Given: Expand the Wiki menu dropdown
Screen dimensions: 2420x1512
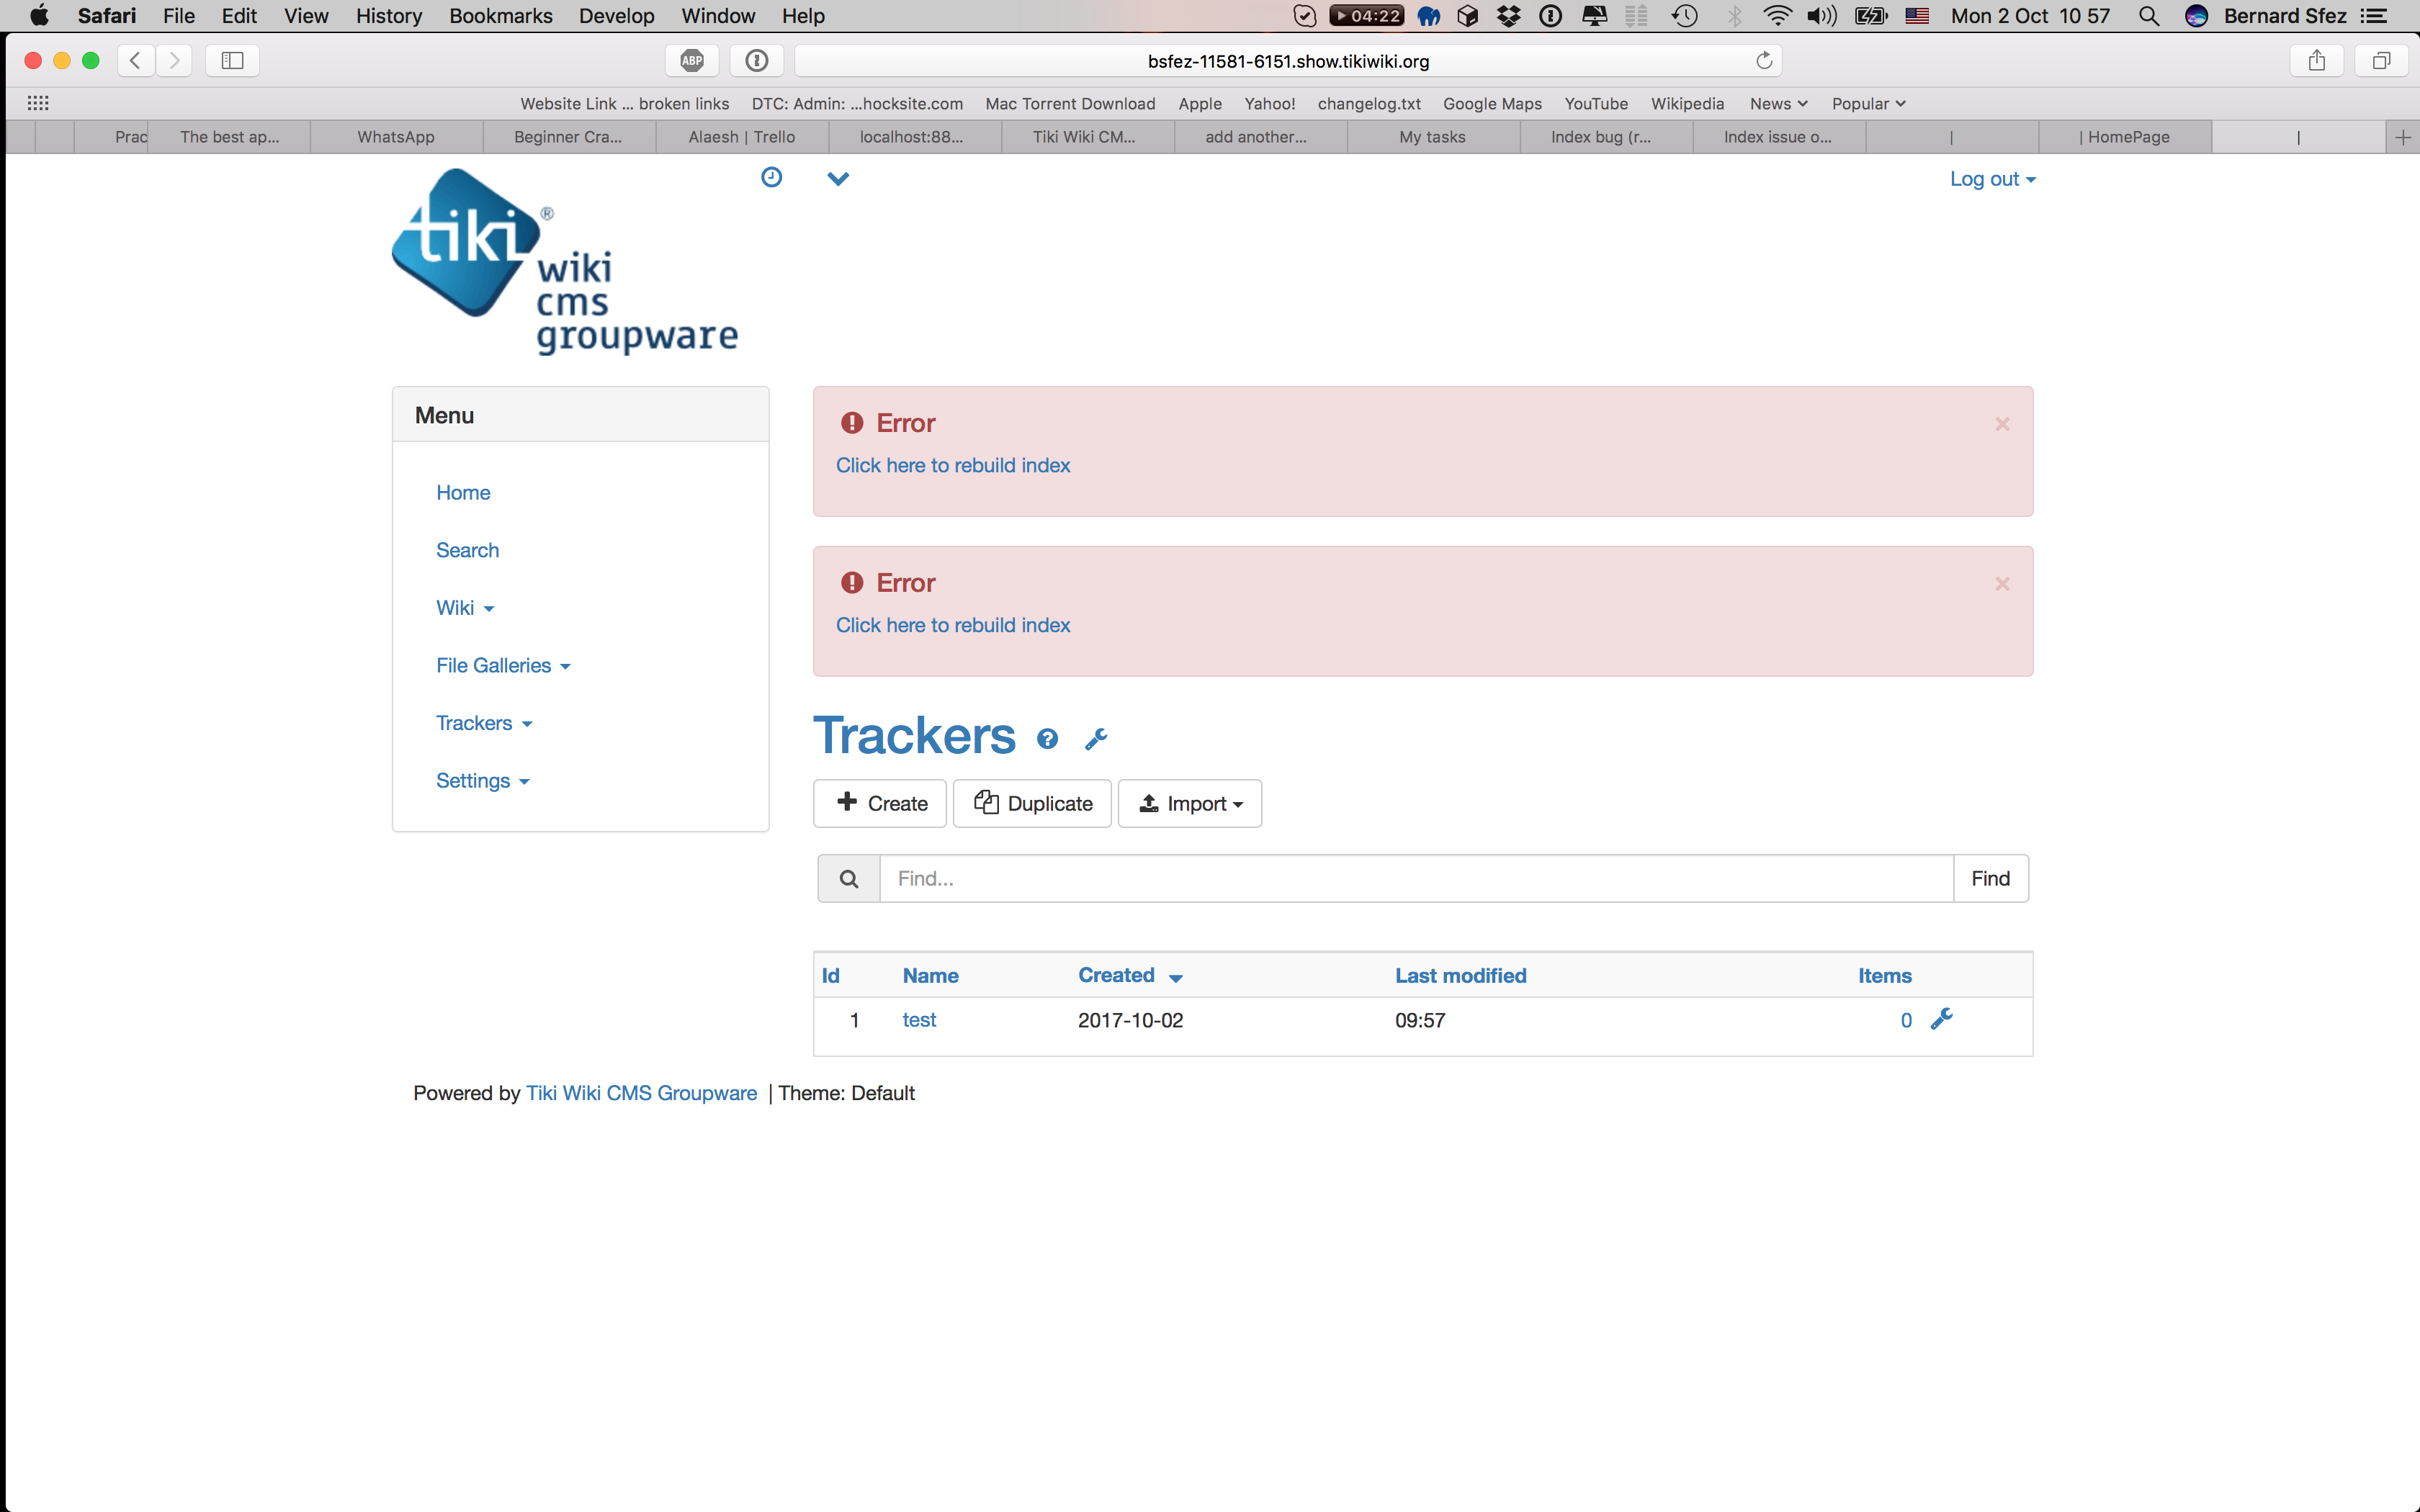Looking at the screenshot, I should (x=465, y=608).
